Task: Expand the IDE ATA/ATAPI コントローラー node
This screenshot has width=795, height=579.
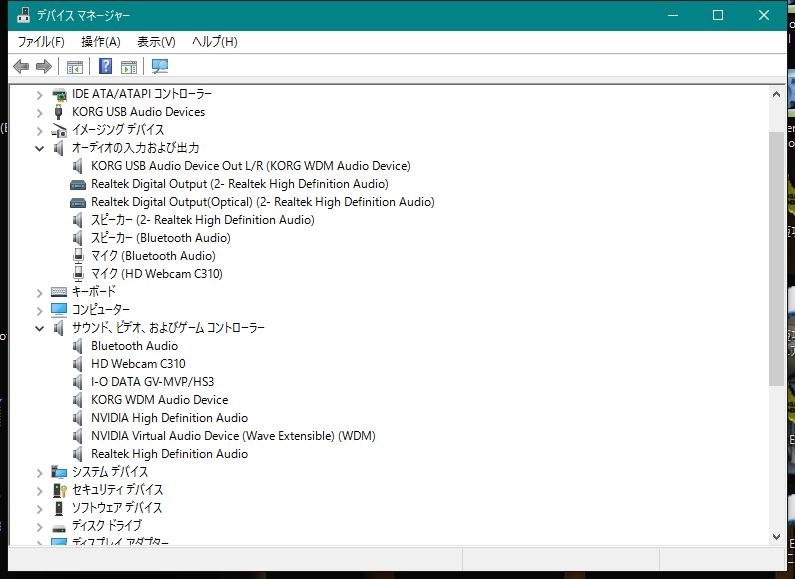Action: click(40, 95)
